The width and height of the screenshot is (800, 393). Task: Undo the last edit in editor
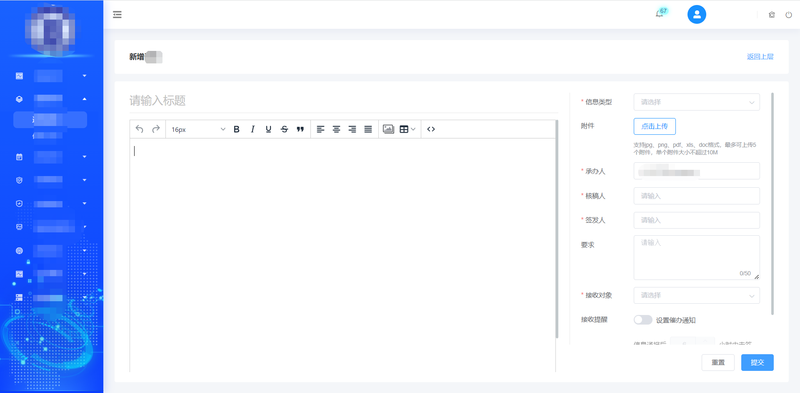pos(139,129)
